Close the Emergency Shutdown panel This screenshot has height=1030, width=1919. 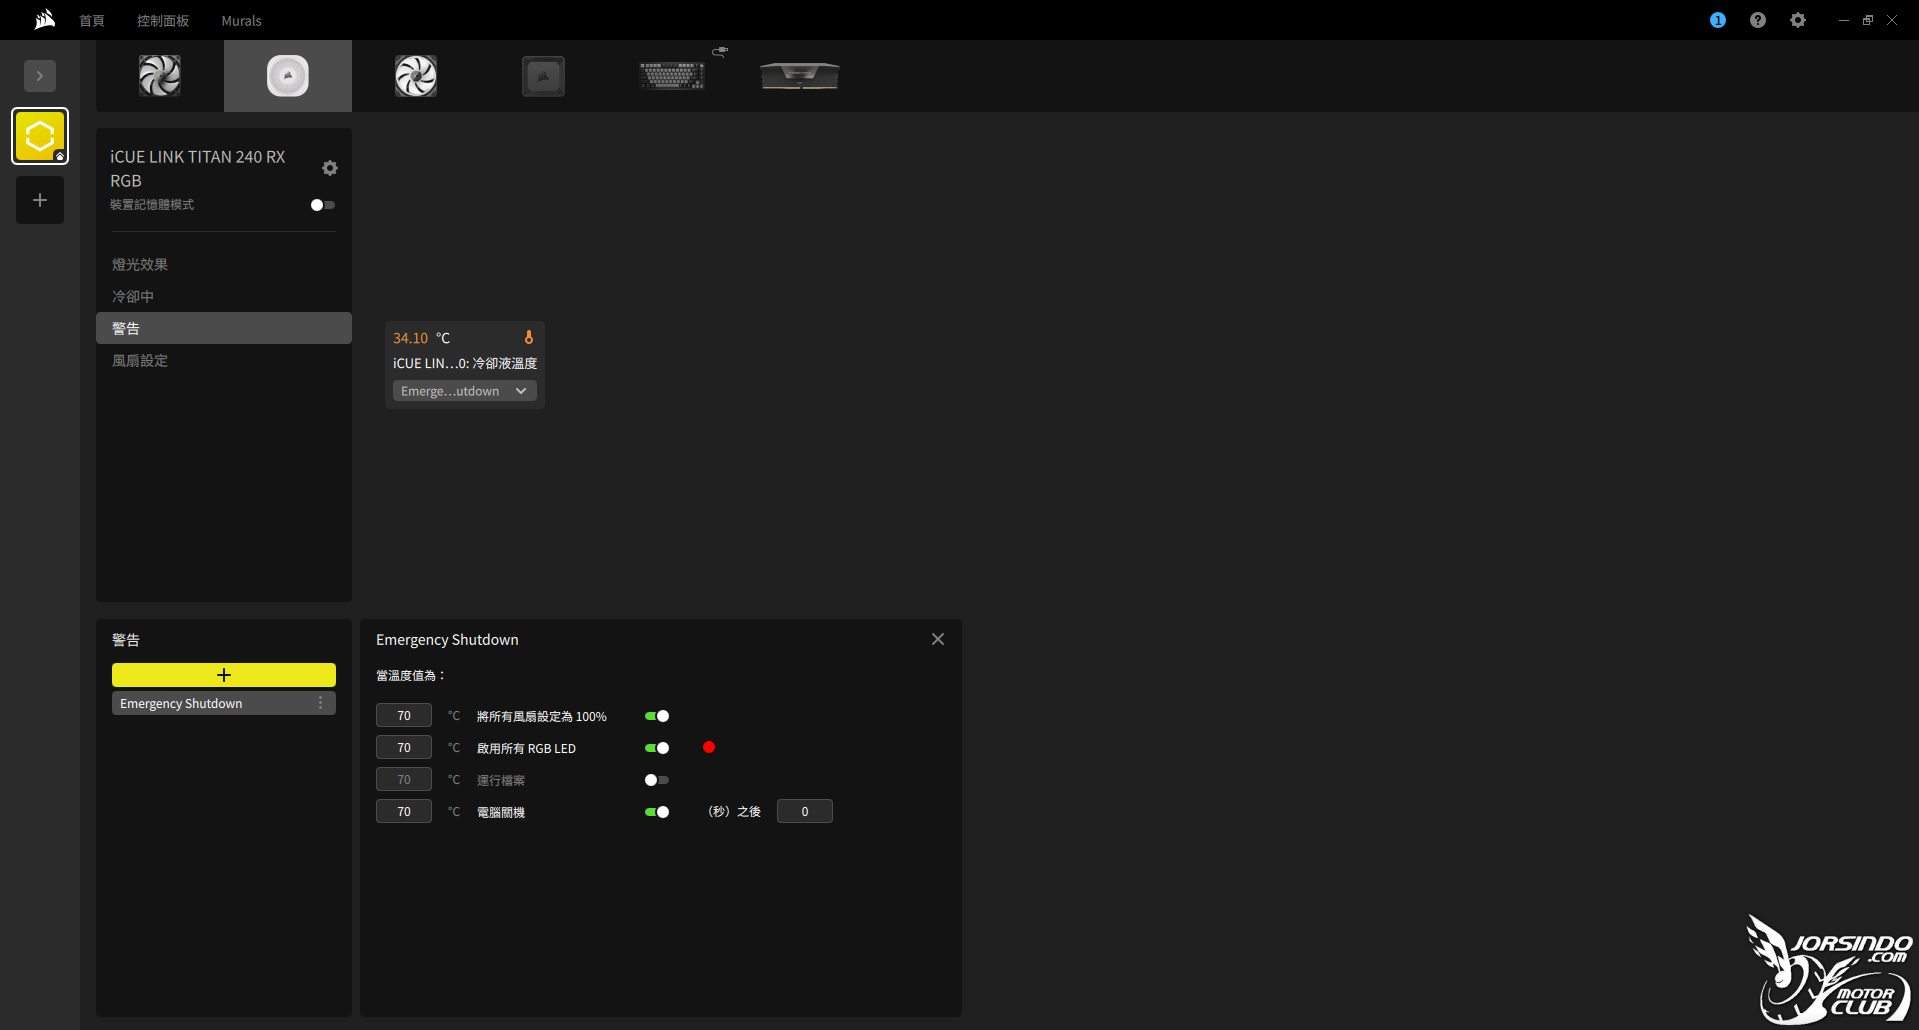tap(938, 639)
